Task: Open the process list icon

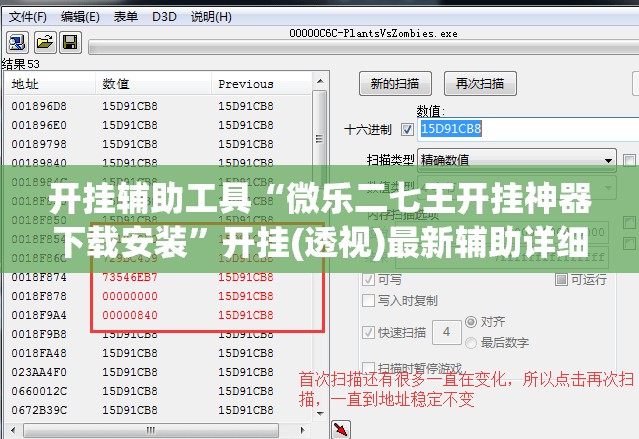Action: [x=18, y=42]
